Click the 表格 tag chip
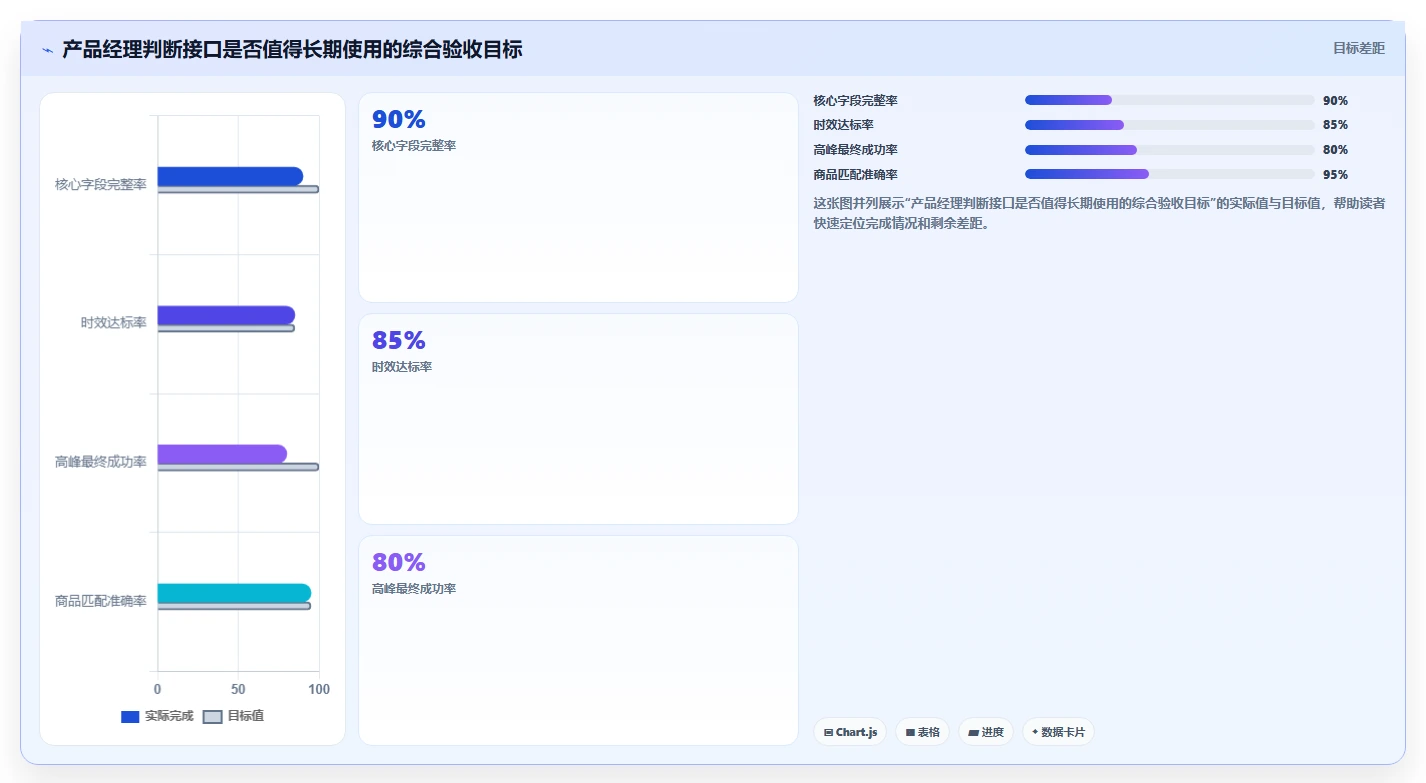Viewport: 1426px width, 783px height. (922, 732)
